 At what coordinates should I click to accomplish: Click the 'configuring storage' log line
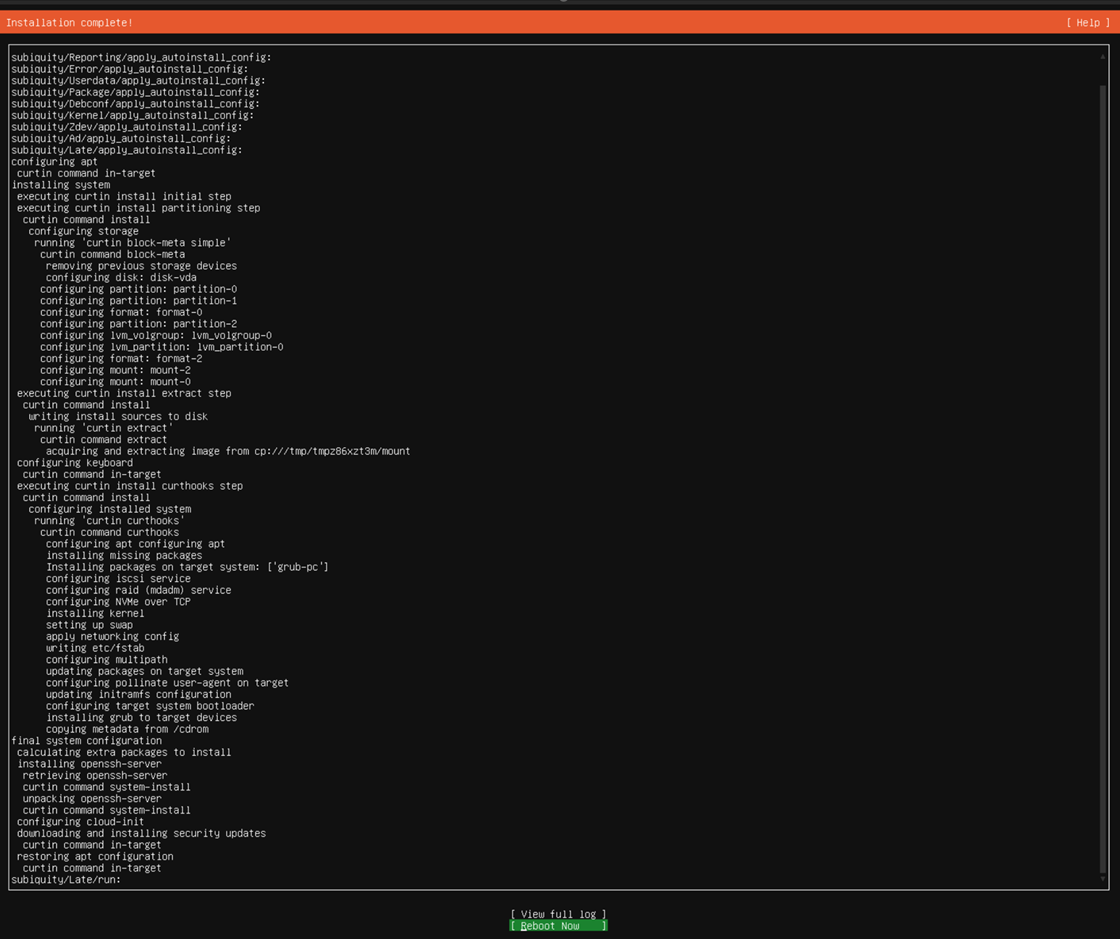coord(84,231)
